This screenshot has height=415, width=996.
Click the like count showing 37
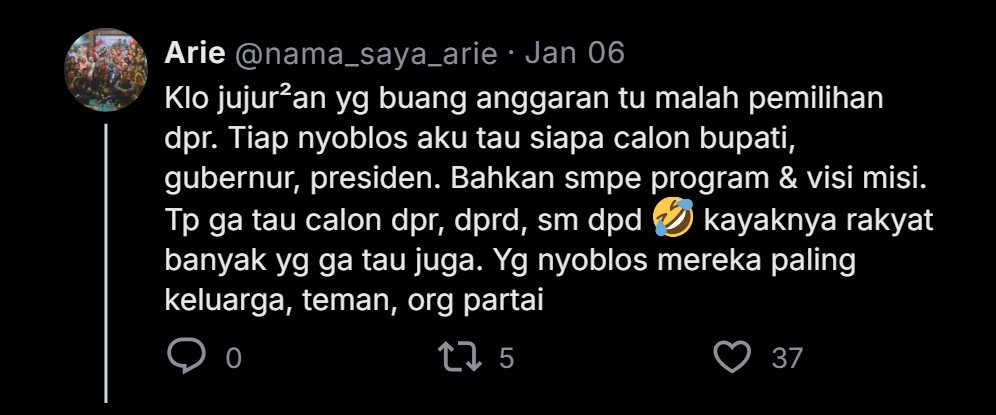point(787,359)
